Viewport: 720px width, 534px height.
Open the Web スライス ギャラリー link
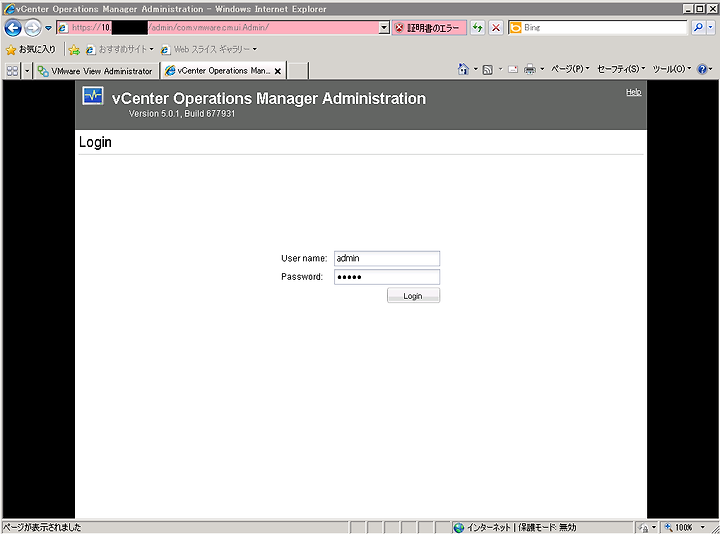[x=209, y=49]
